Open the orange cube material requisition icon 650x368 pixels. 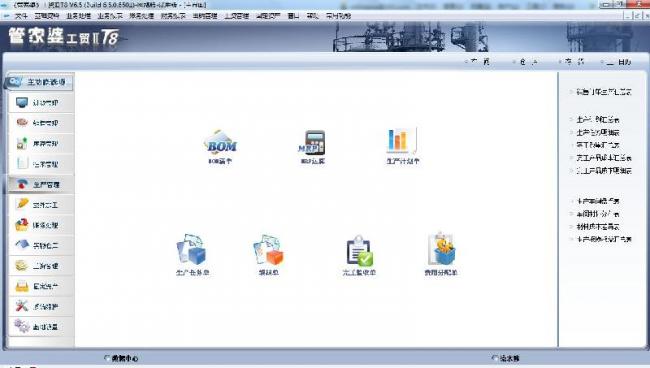[268, 254]
